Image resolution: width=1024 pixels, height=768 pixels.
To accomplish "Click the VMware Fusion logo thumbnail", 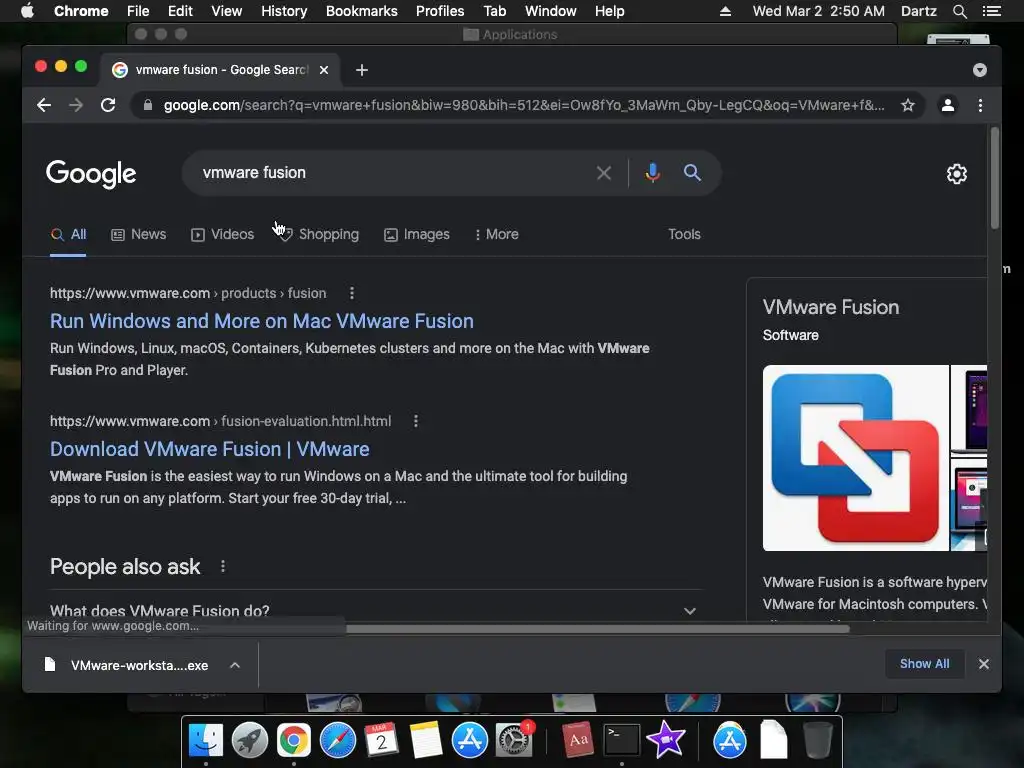I will (856, 458).
